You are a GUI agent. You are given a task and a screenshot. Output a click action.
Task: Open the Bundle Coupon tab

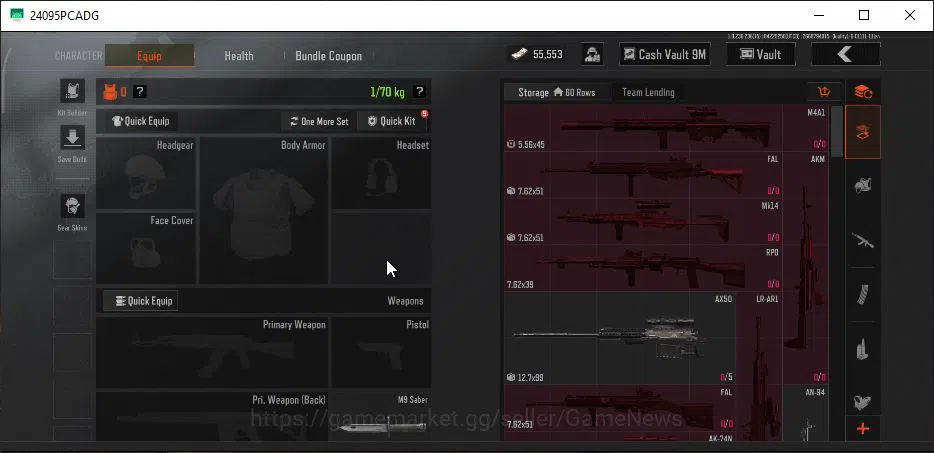click(328, 56)
